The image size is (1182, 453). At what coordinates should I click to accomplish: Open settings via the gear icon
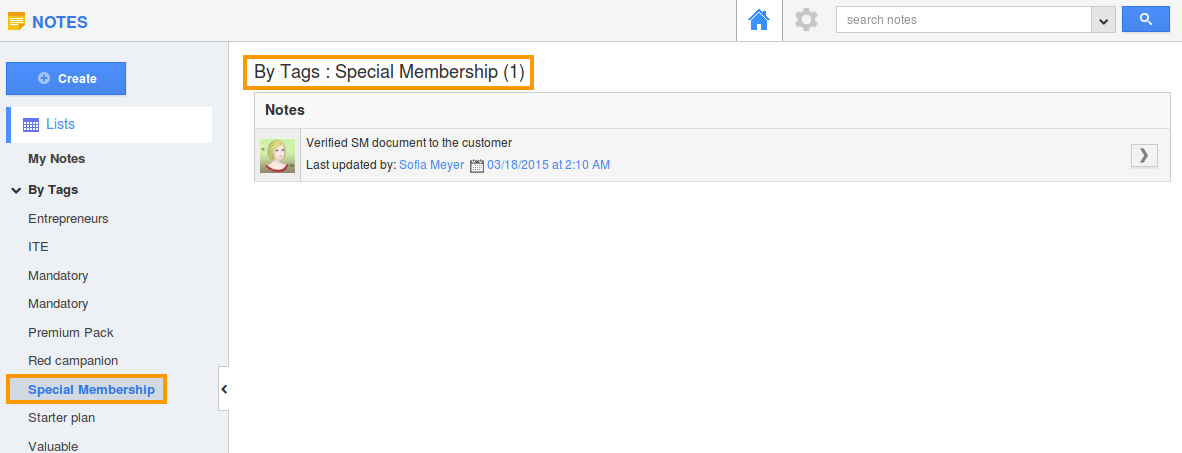[x=806, y=20]
